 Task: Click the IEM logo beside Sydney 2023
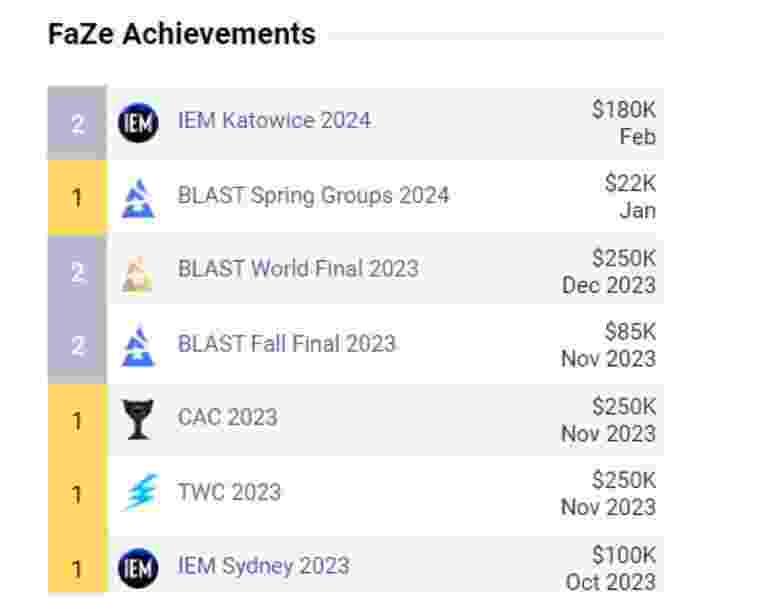pos(138,567)
